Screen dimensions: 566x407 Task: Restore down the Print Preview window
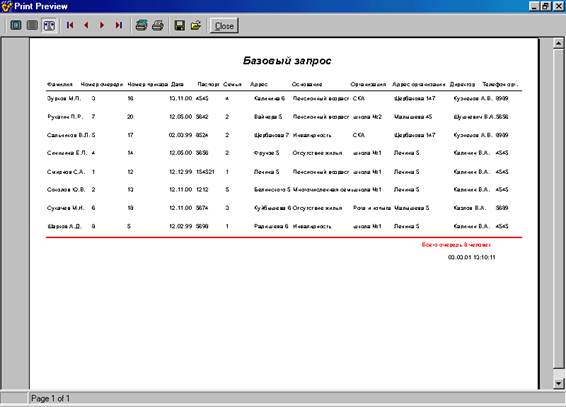click(x=546, y=6)
